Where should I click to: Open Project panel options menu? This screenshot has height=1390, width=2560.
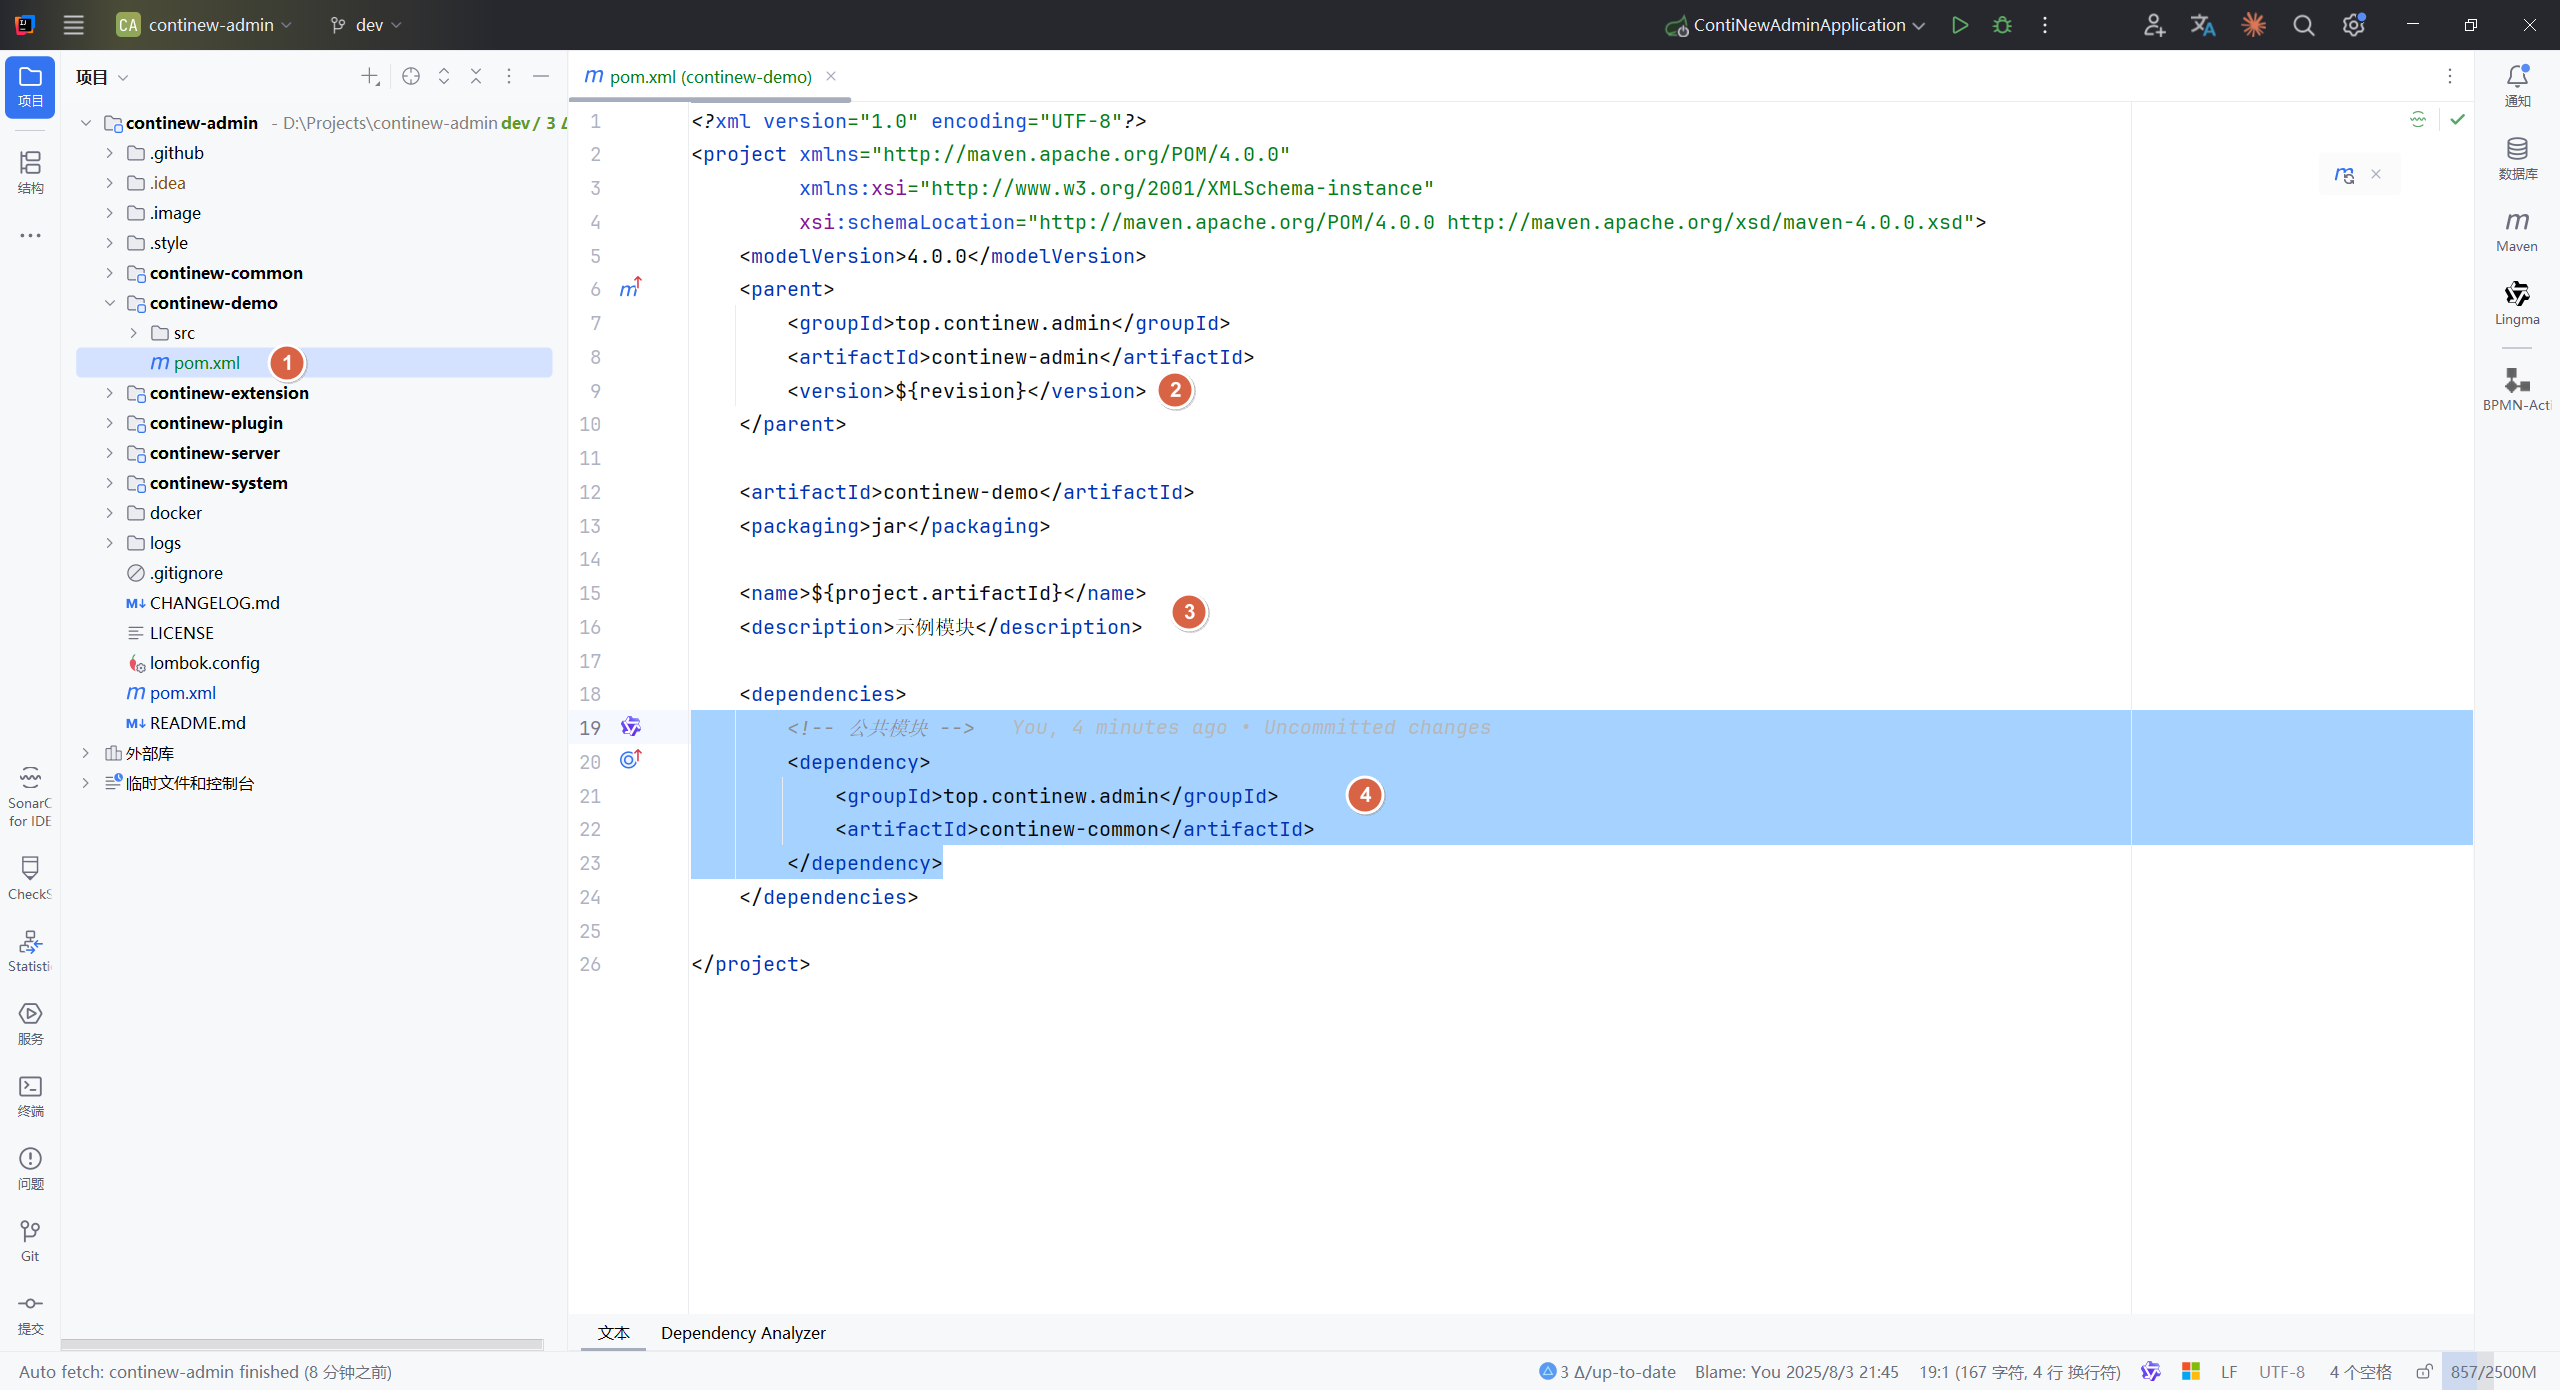coord(509,76)
